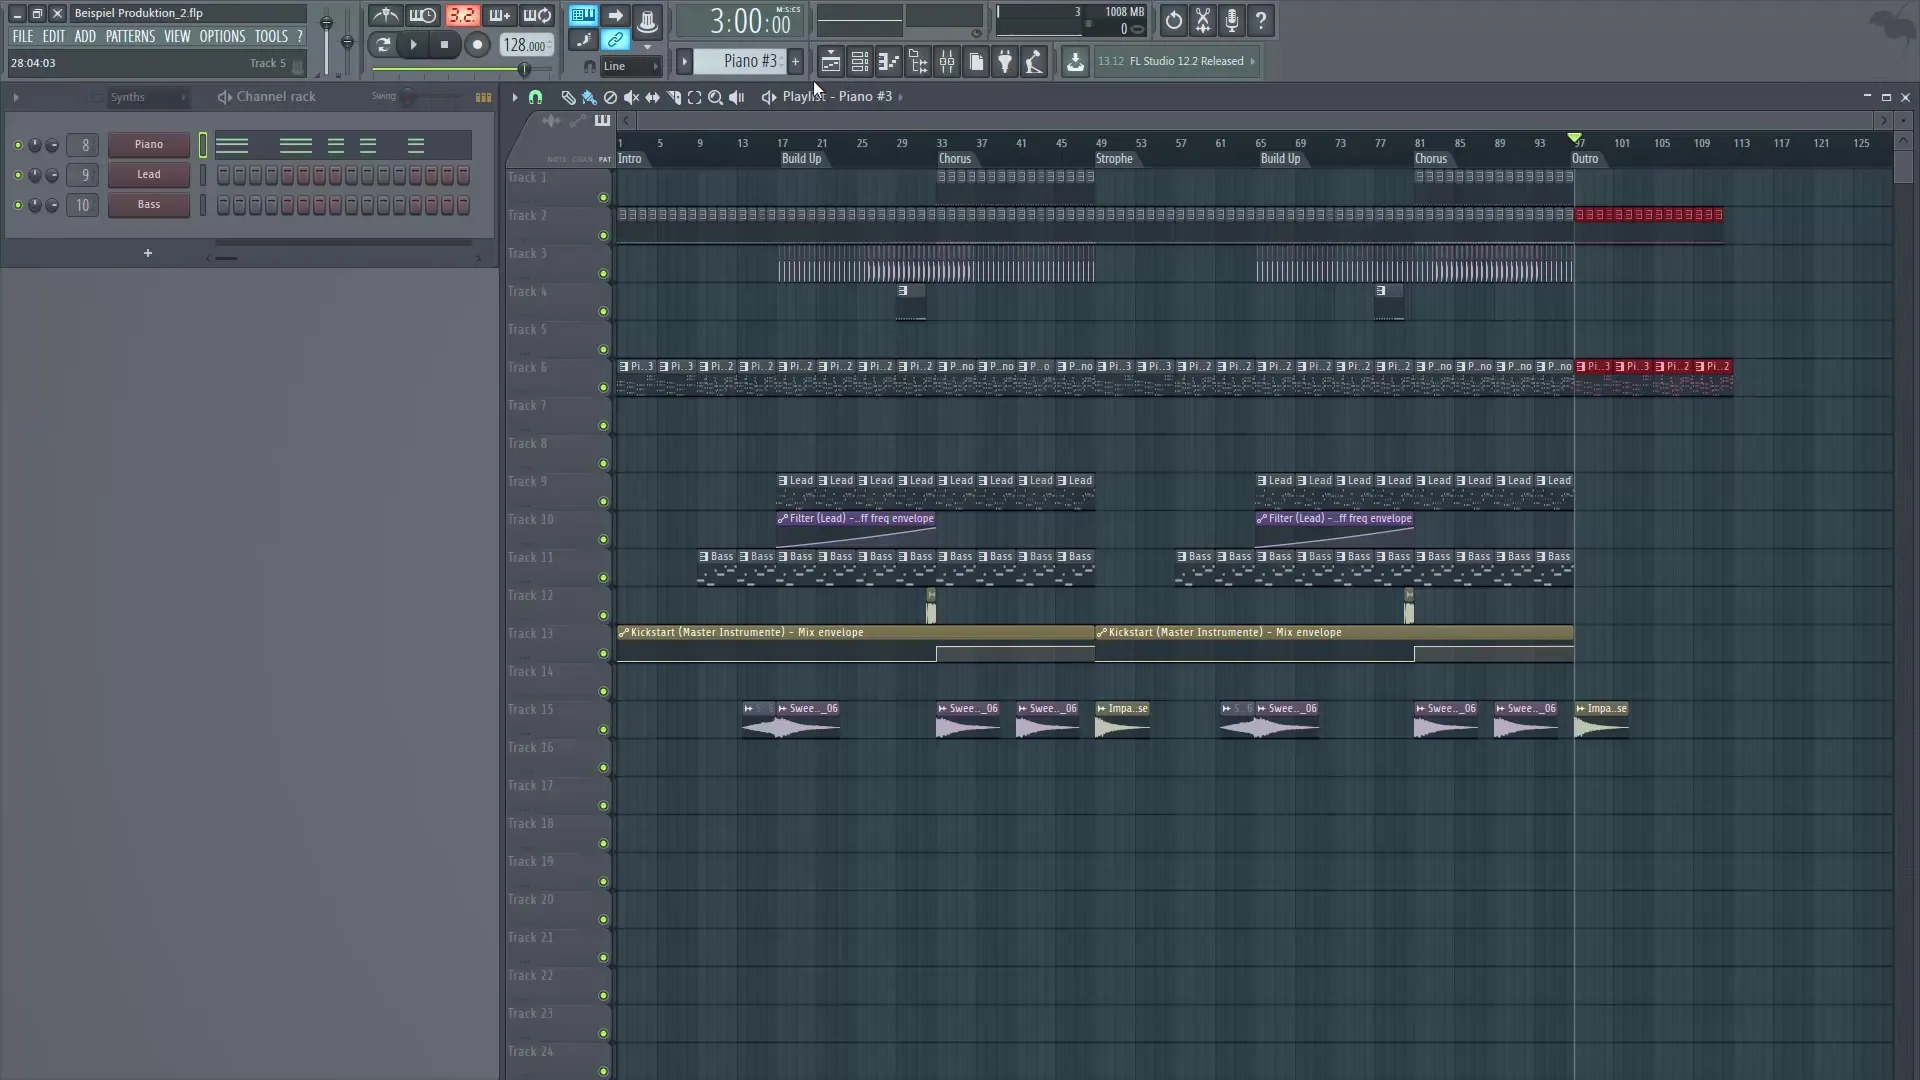The image size is (1920, 1080).
Task: Open the Synths channel filter dropdown
Action: tap(148, 97)
